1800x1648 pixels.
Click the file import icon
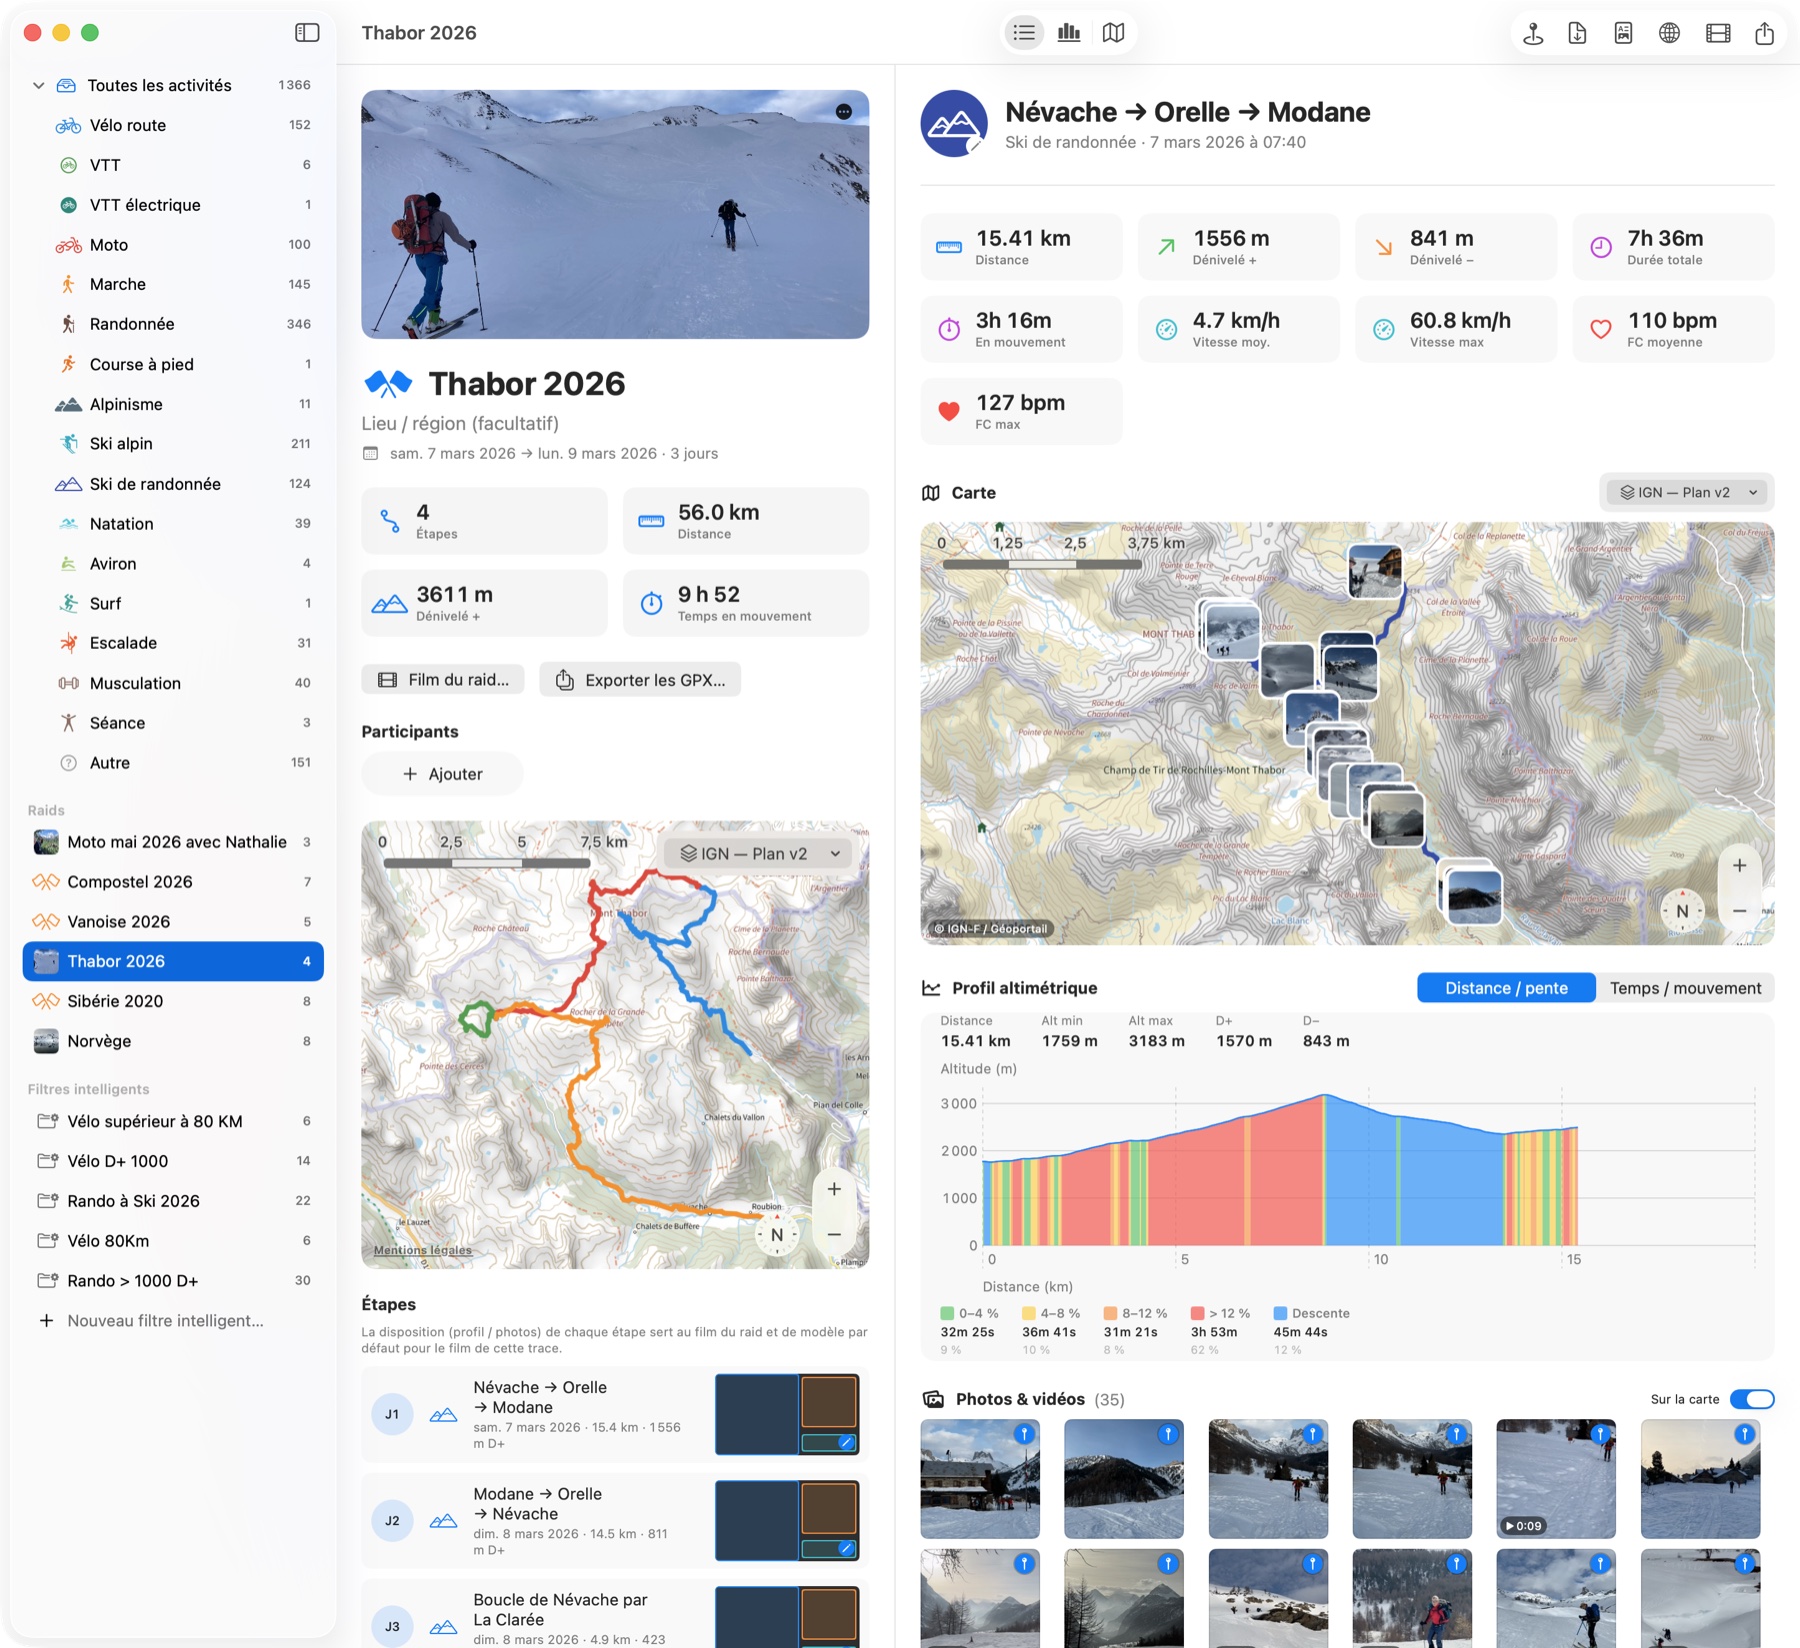pyautogui.click(x=1577, y=33)
